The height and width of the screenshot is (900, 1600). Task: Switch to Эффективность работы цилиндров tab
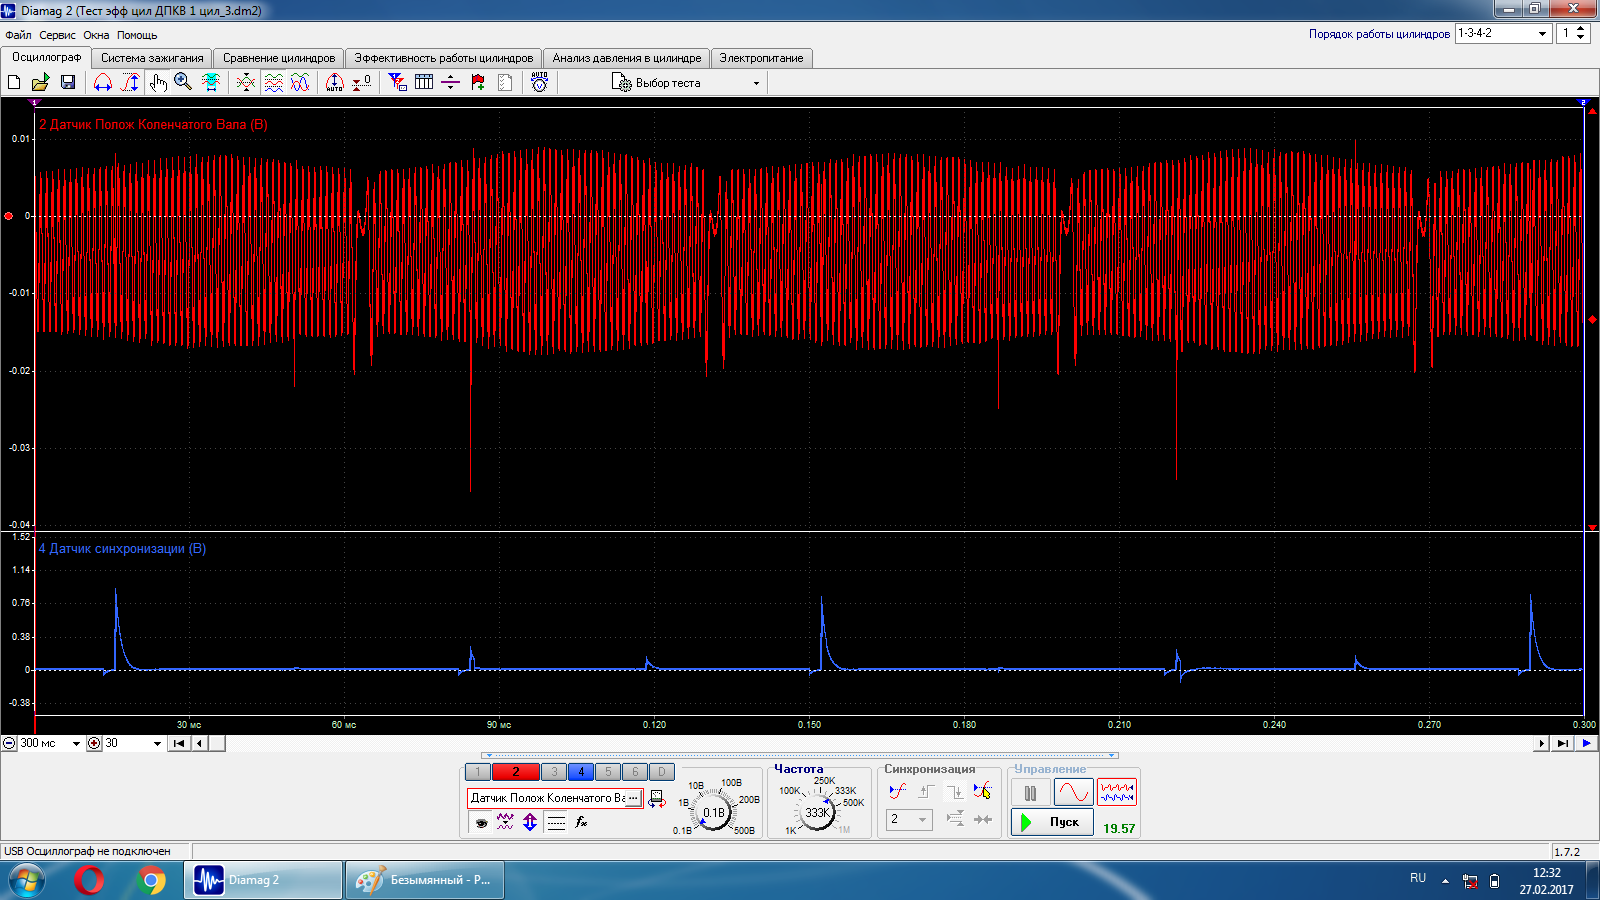click(x=444, y=58)
